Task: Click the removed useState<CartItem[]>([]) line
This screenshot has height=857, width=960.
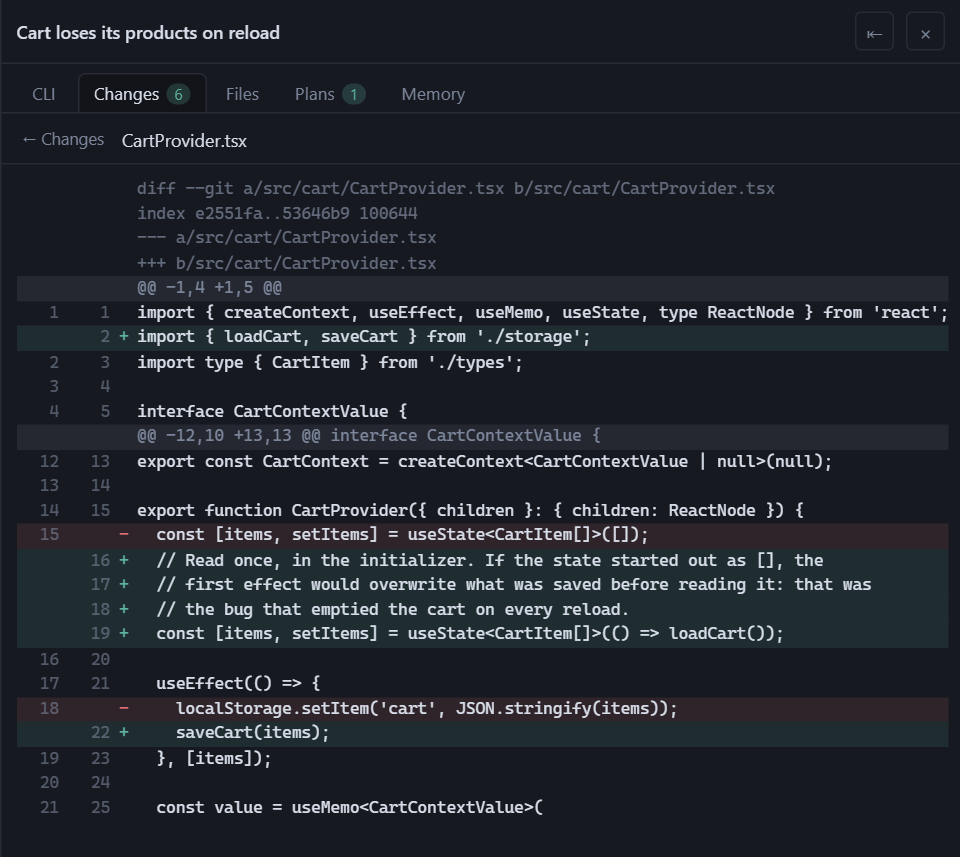Action: click(x=482, y=535)
